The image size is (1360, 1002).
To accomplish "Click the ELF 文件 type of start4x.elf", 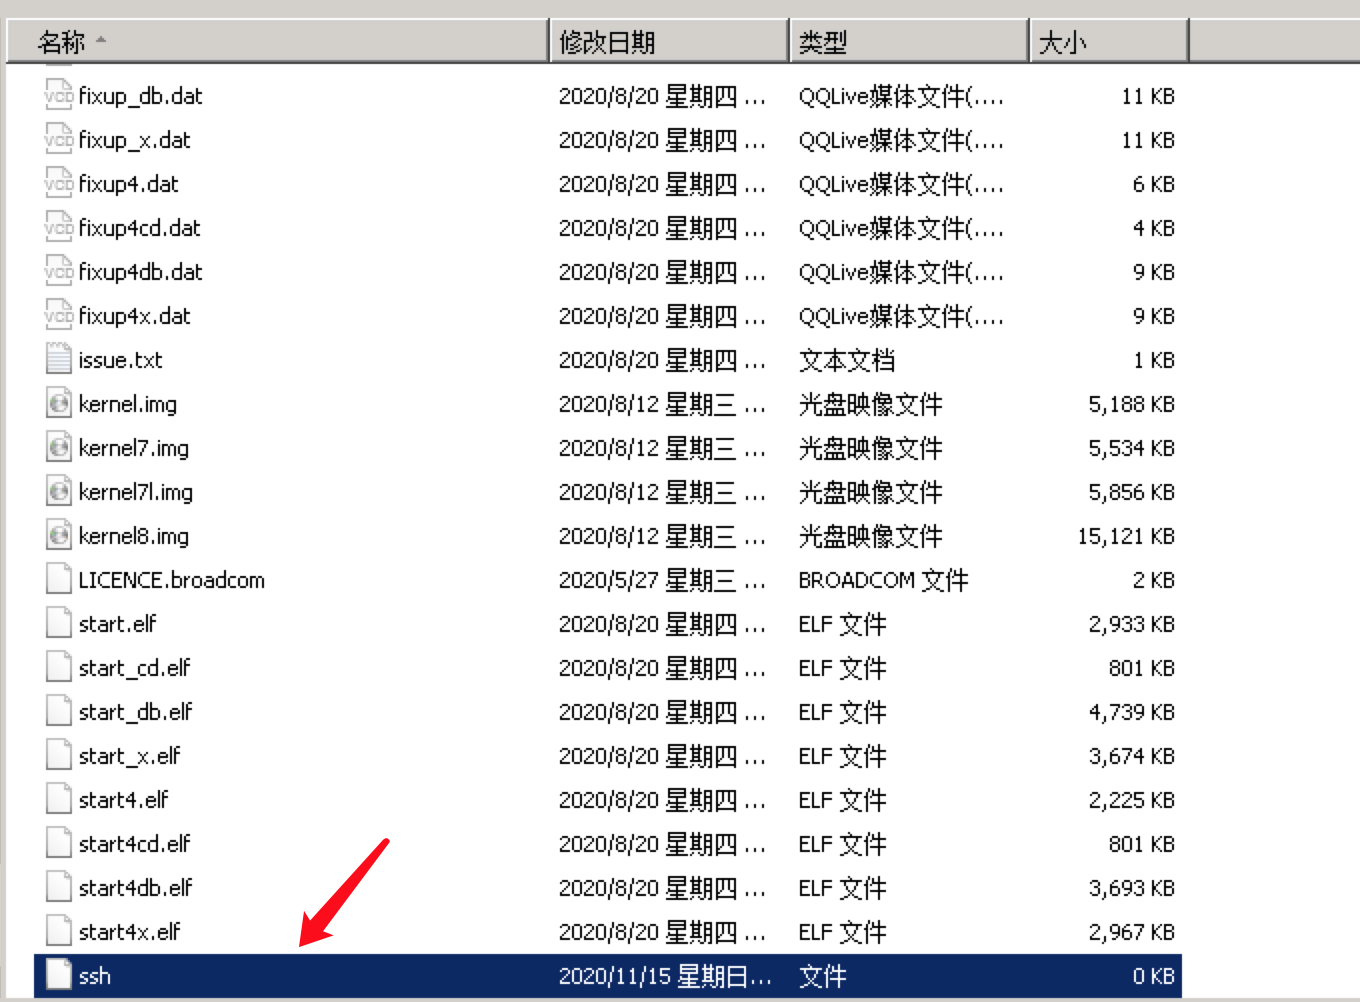I will pyautogui.click(x=842, y=932).
